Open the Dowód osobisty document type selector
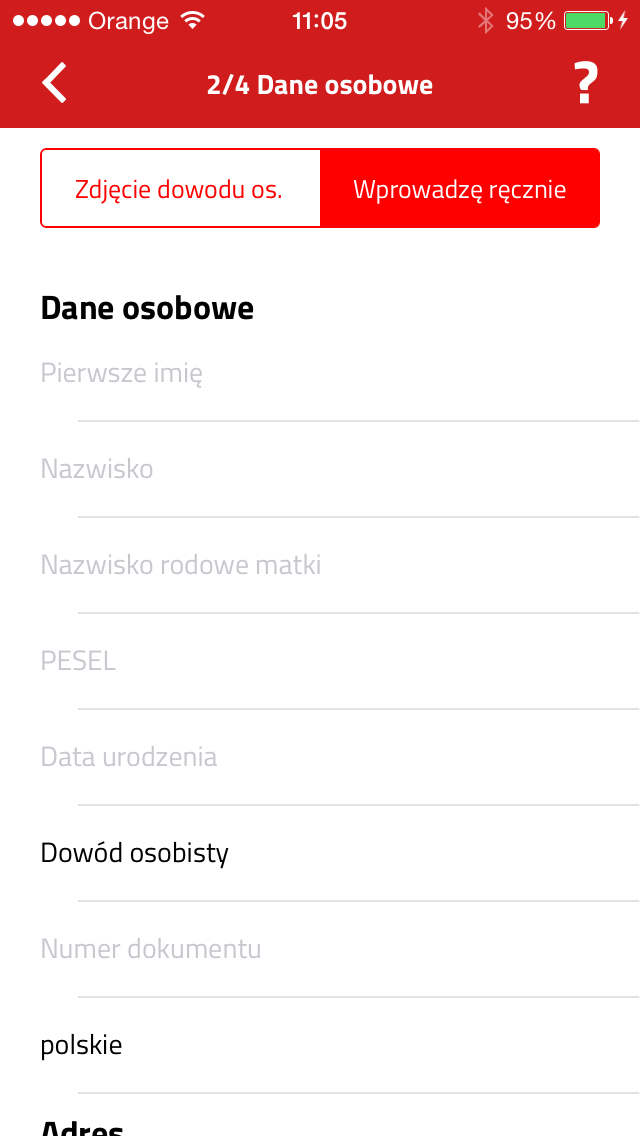Screen dimensions: 640x1136 tap(320, 853)
